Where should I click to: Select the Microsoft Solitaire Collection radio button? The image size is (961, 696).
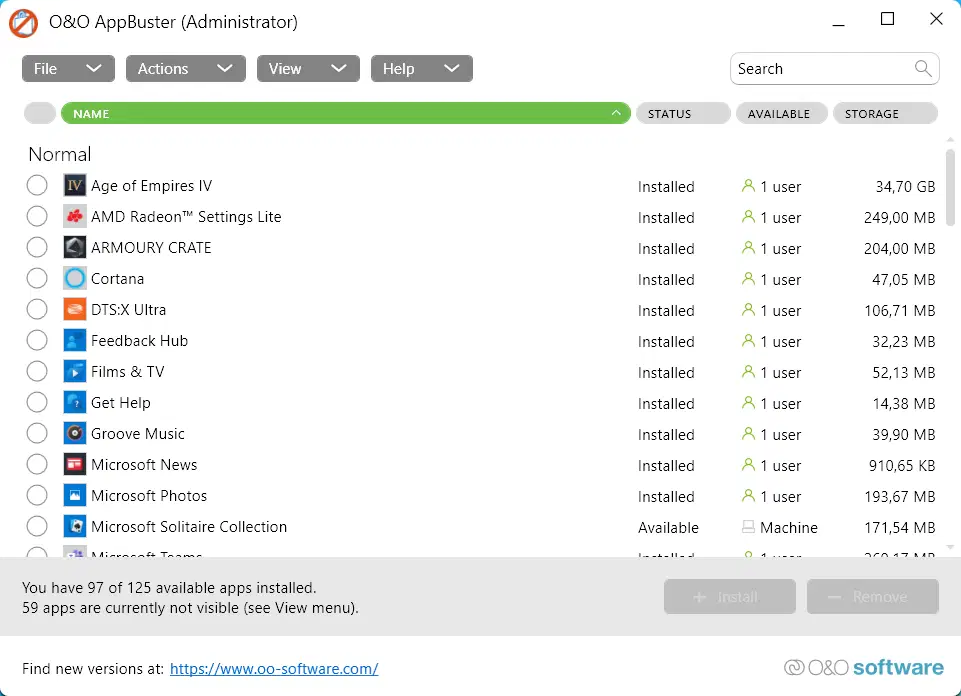click(37, 527)
